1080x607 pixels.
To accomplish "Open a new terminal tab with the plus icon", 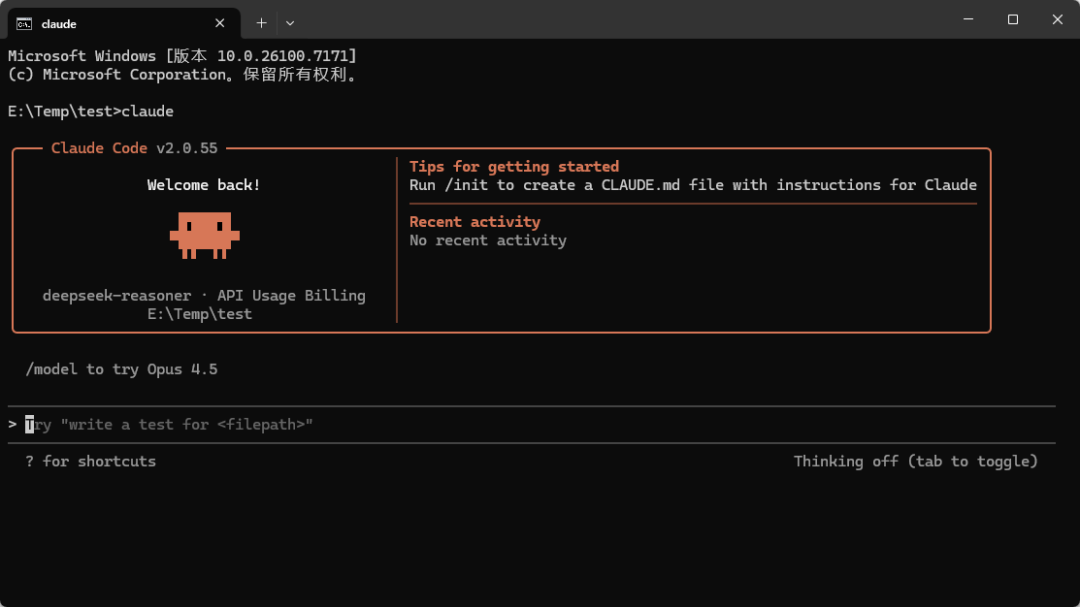I will point(260,22).
